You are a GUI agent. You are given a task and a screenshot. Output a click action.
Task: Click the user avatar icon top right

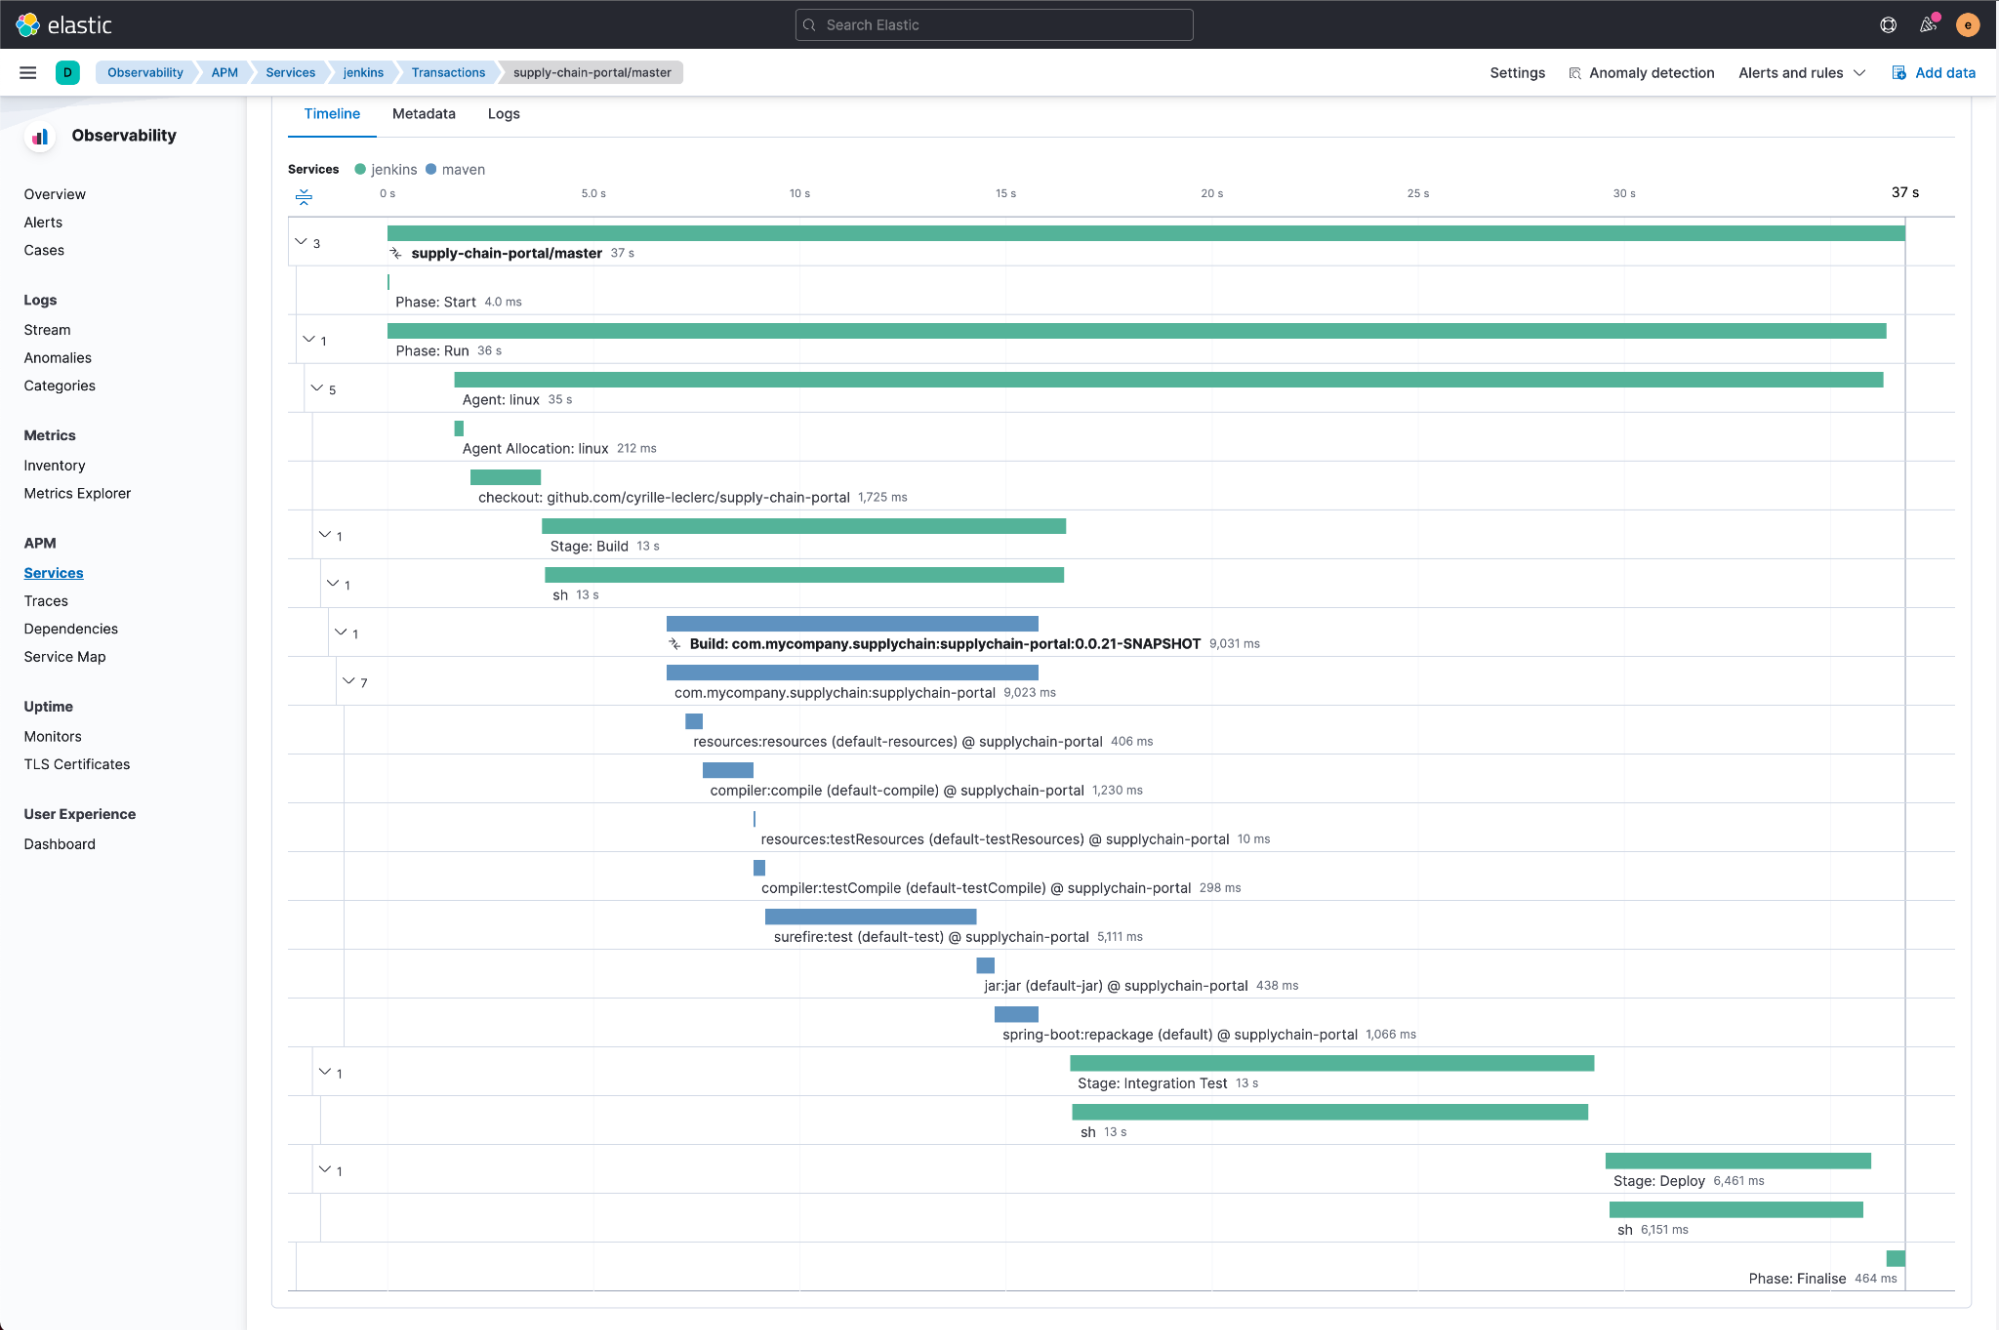click(1968, 24)
